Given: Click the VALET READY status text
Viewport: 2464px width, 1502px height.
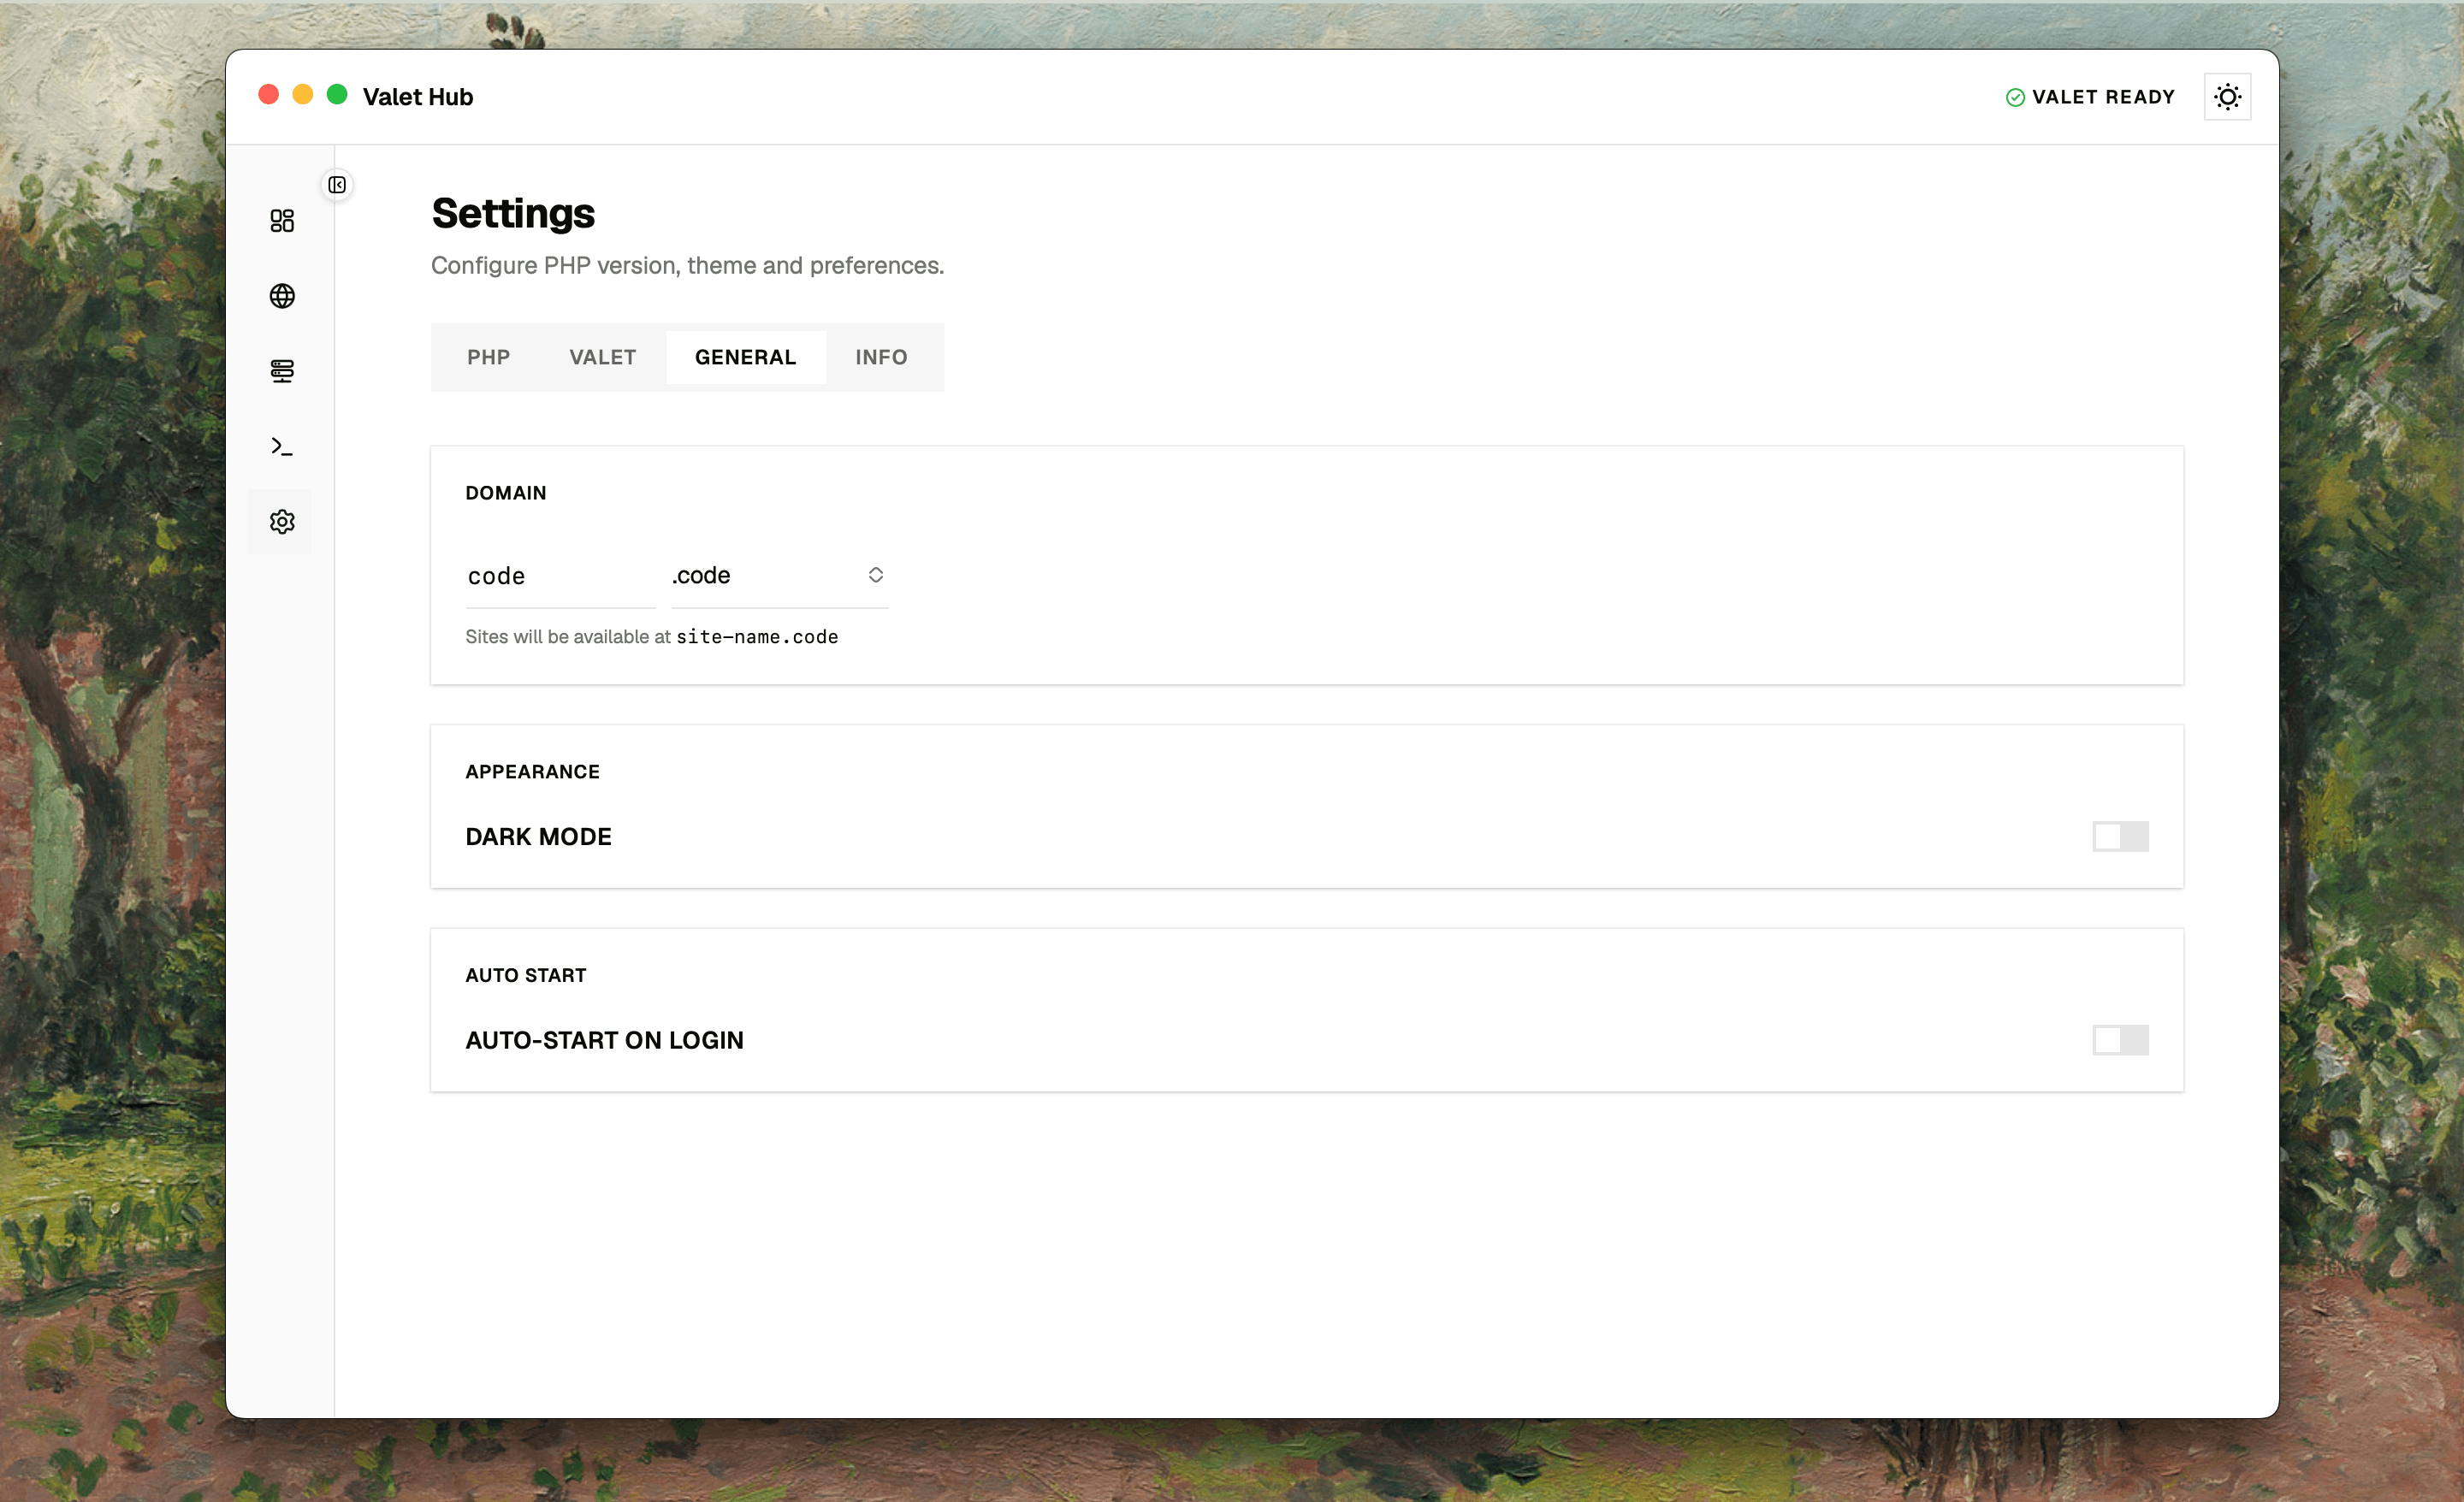Looking at the screenshot, I should coord(2103,97).
